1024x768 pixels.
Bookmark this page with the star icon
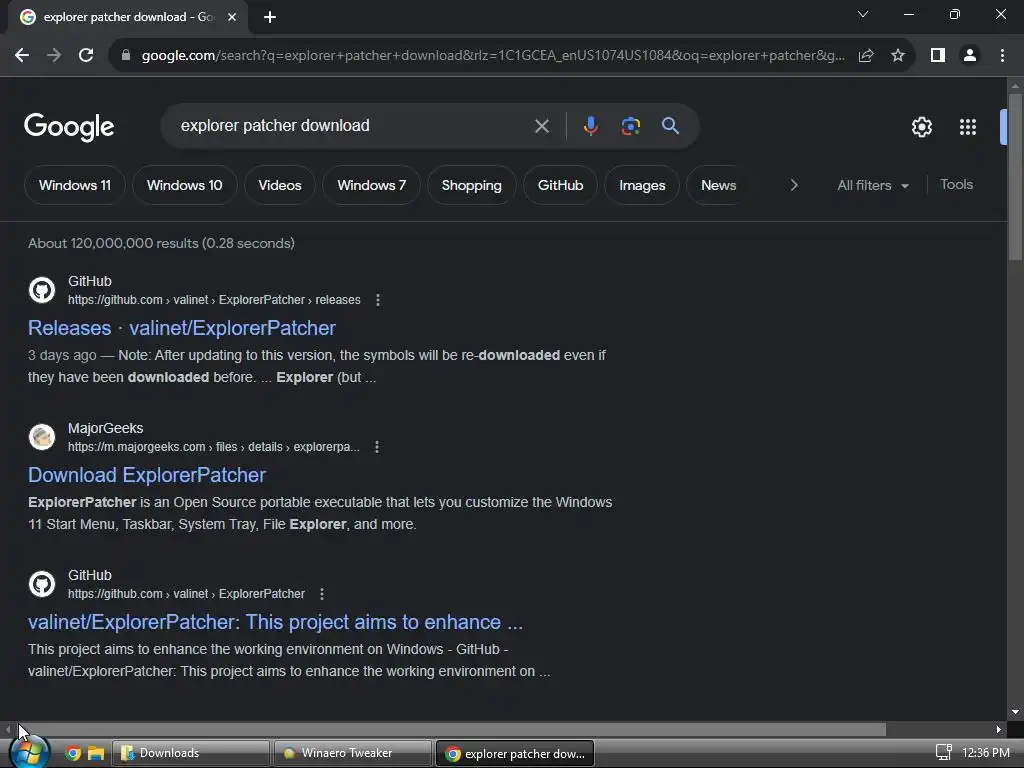click(898, 56)
